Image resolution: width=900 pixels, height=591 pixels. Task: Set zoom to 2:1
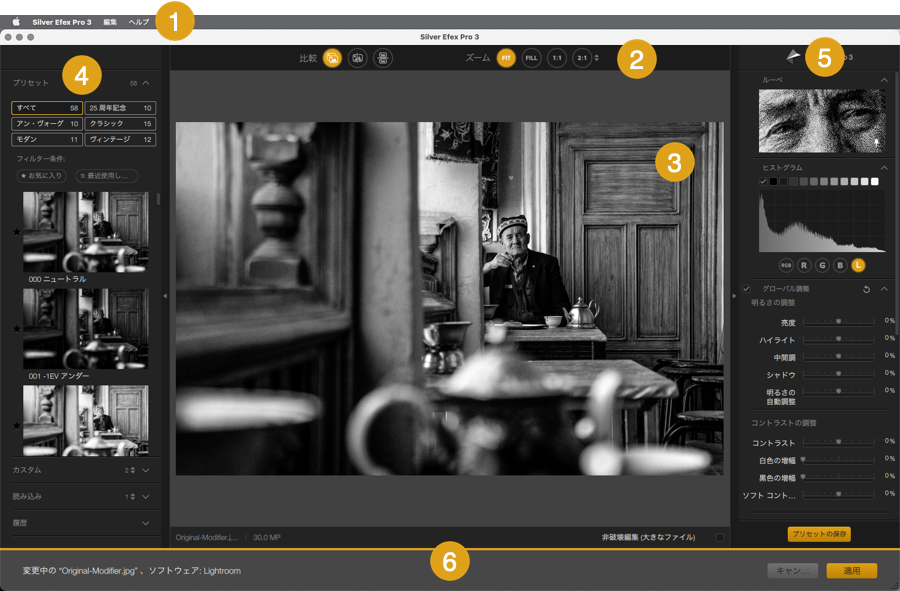click(x=582, y=58)
